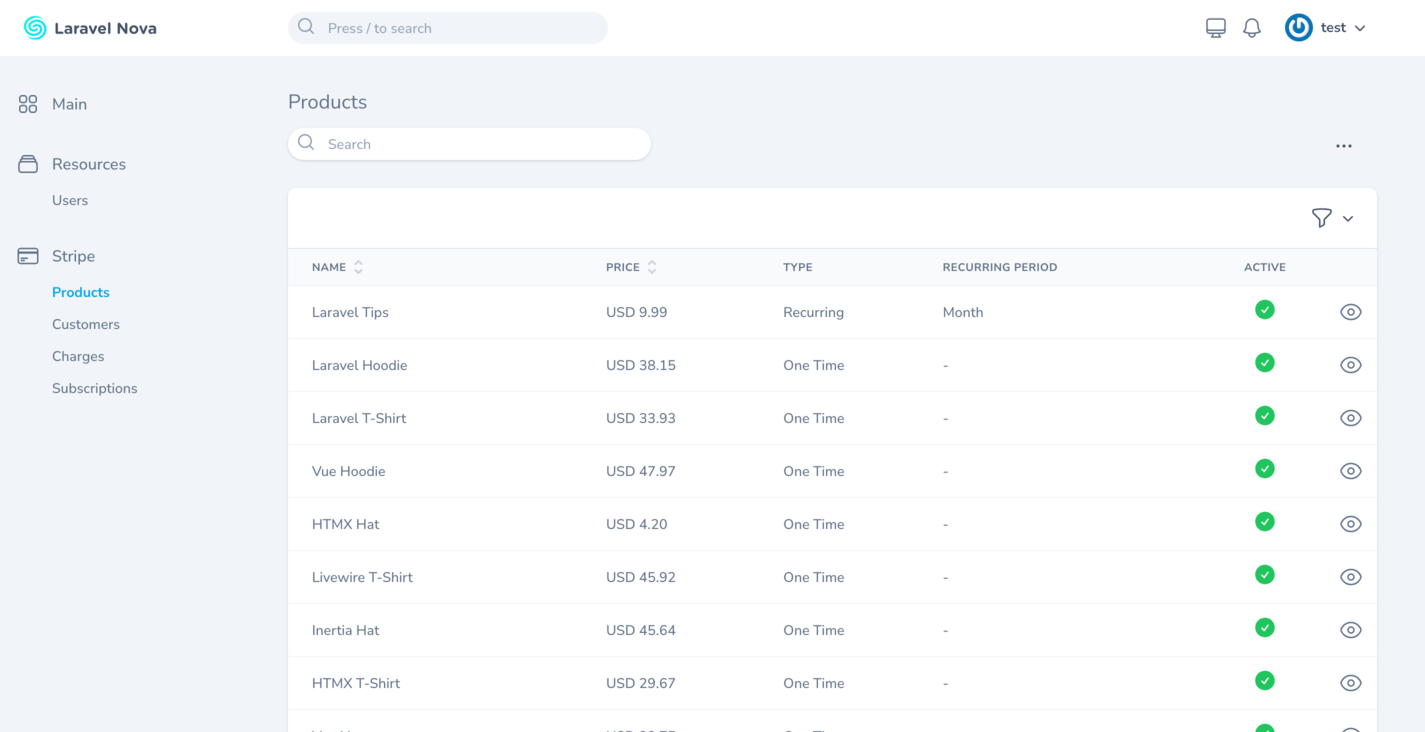Click the 'HTMX Hat' name cell

tap(346, 524)
